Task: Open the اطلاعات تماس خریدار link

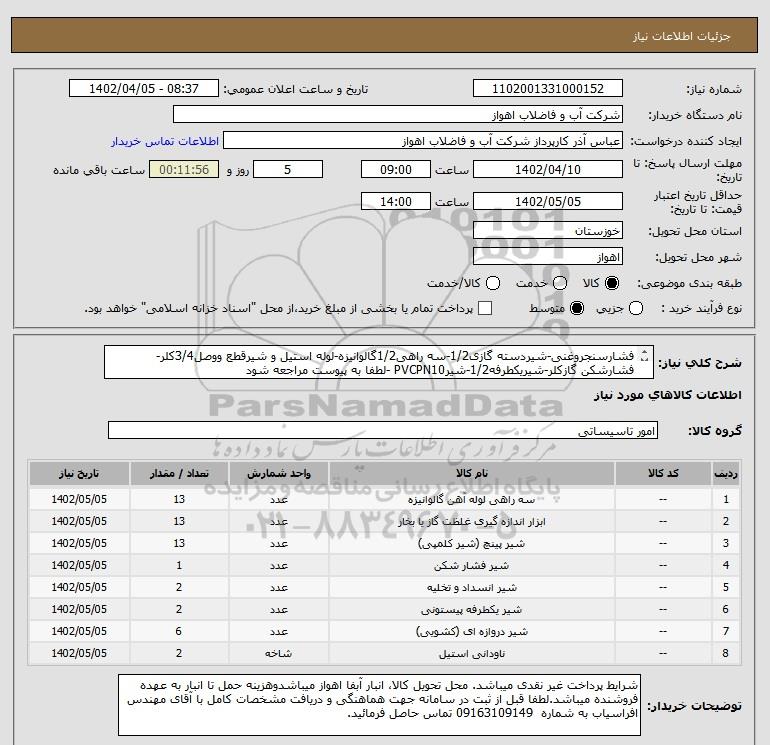Action: (165, 141)
